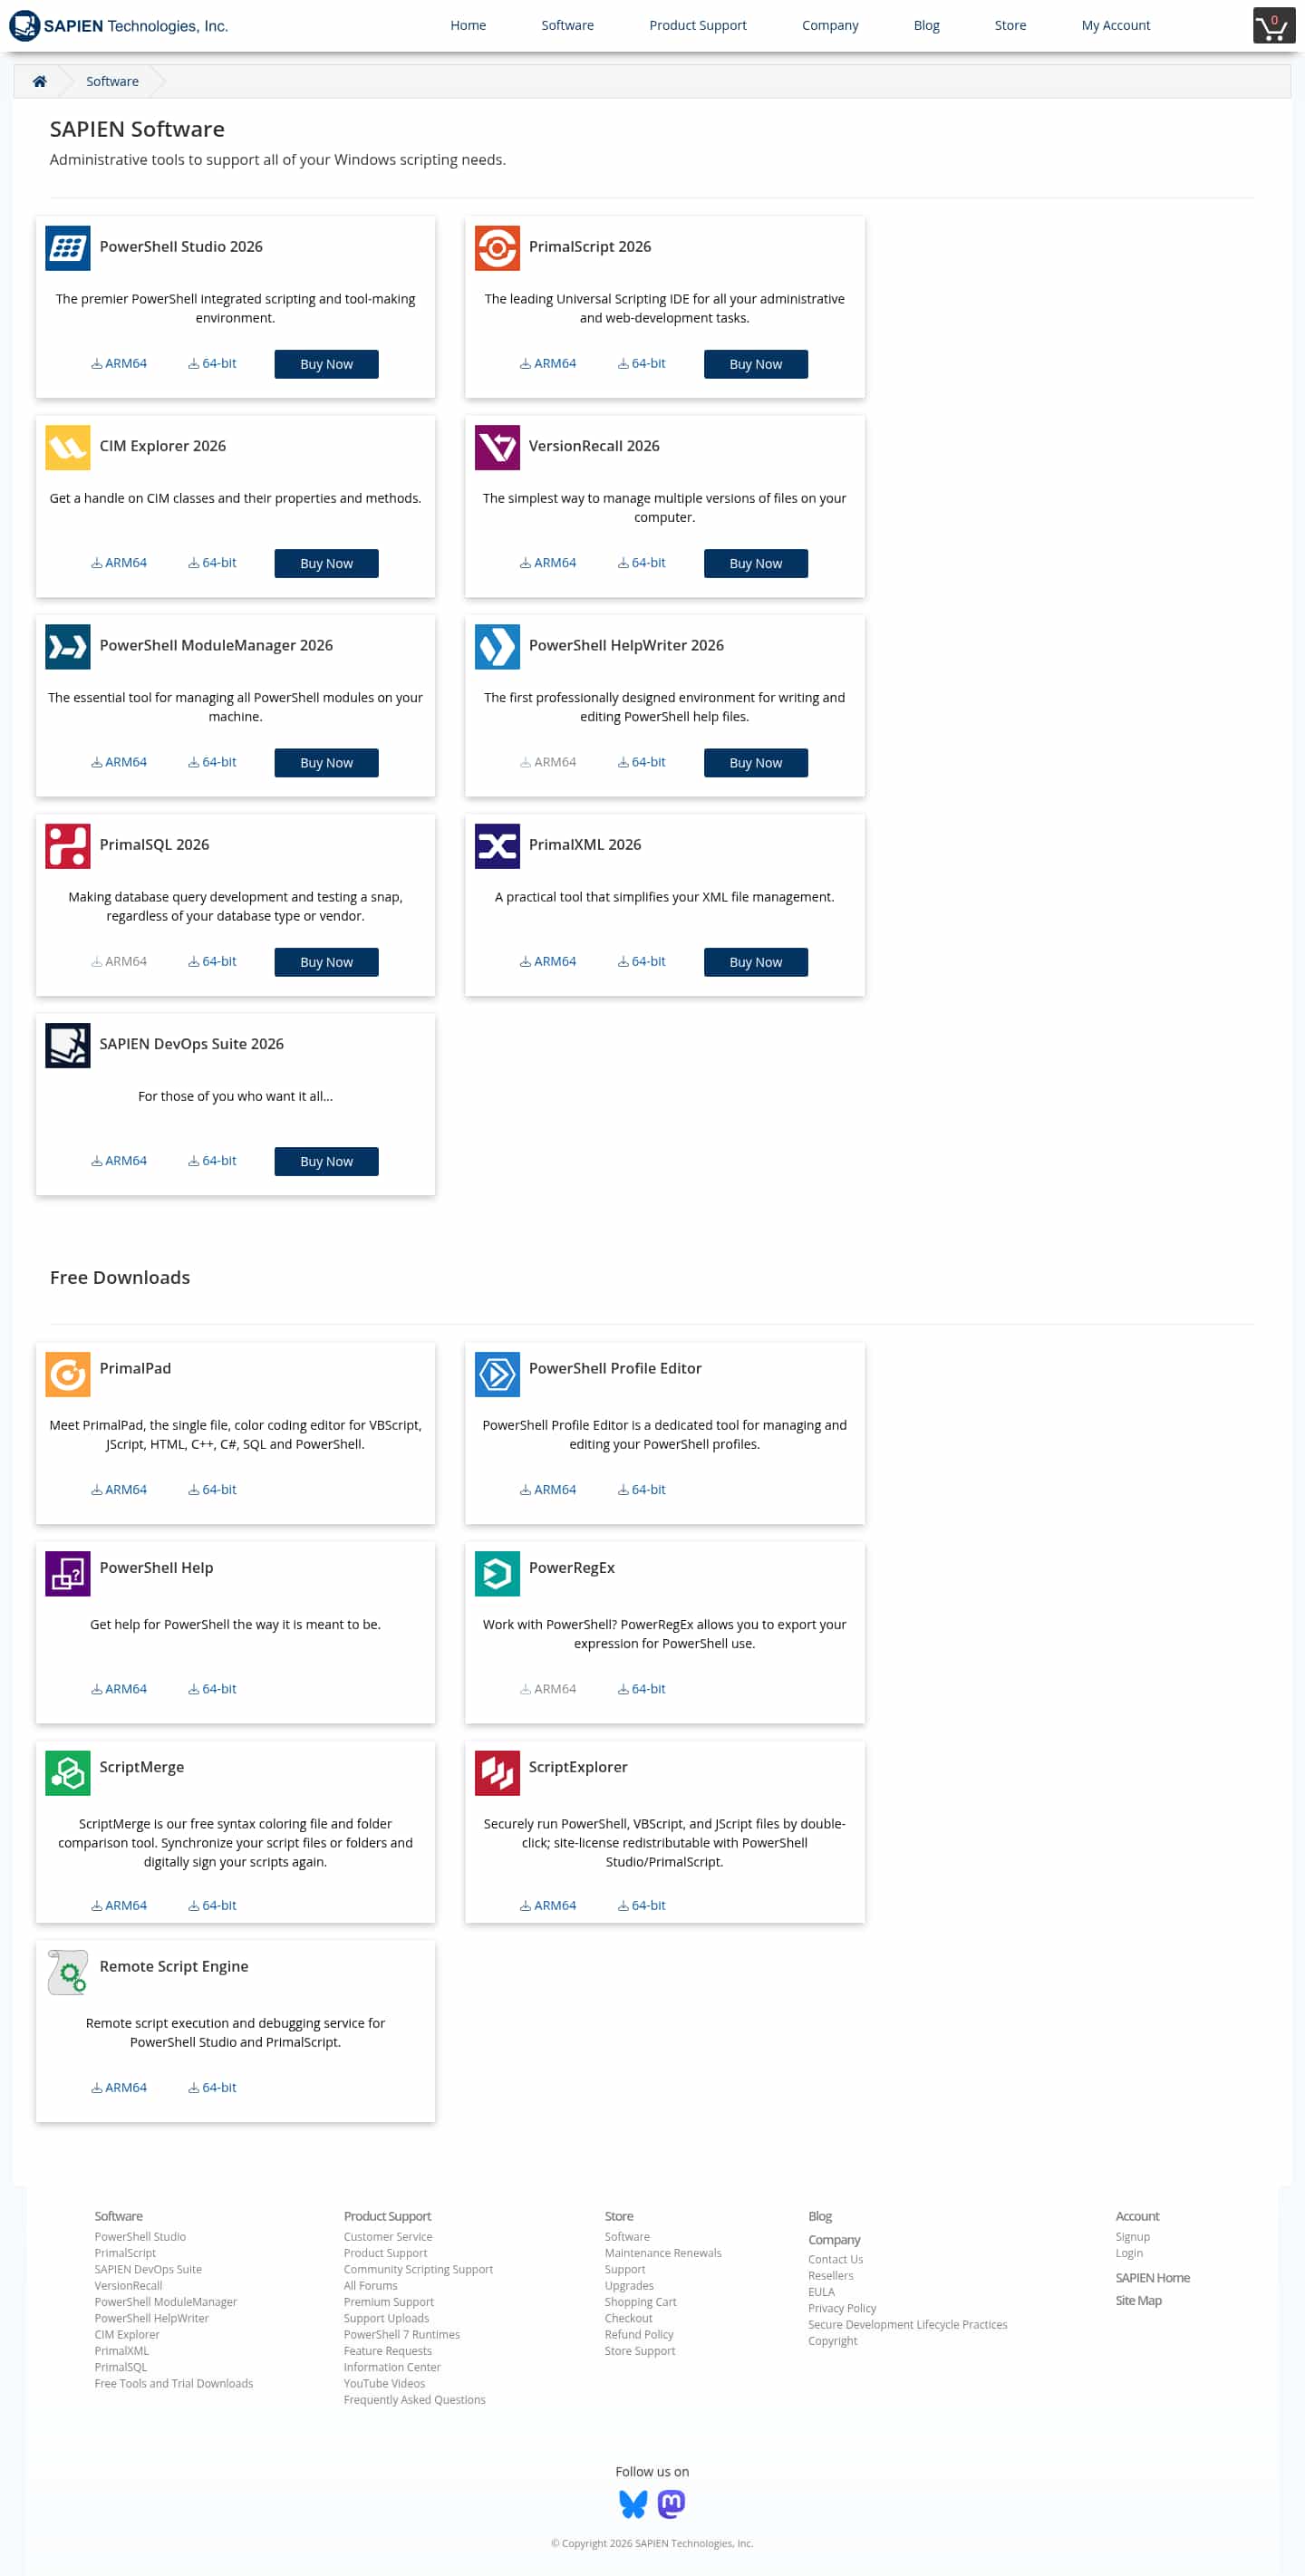Open footer link PowerShell 7 Runtimes

point(402,2333)
